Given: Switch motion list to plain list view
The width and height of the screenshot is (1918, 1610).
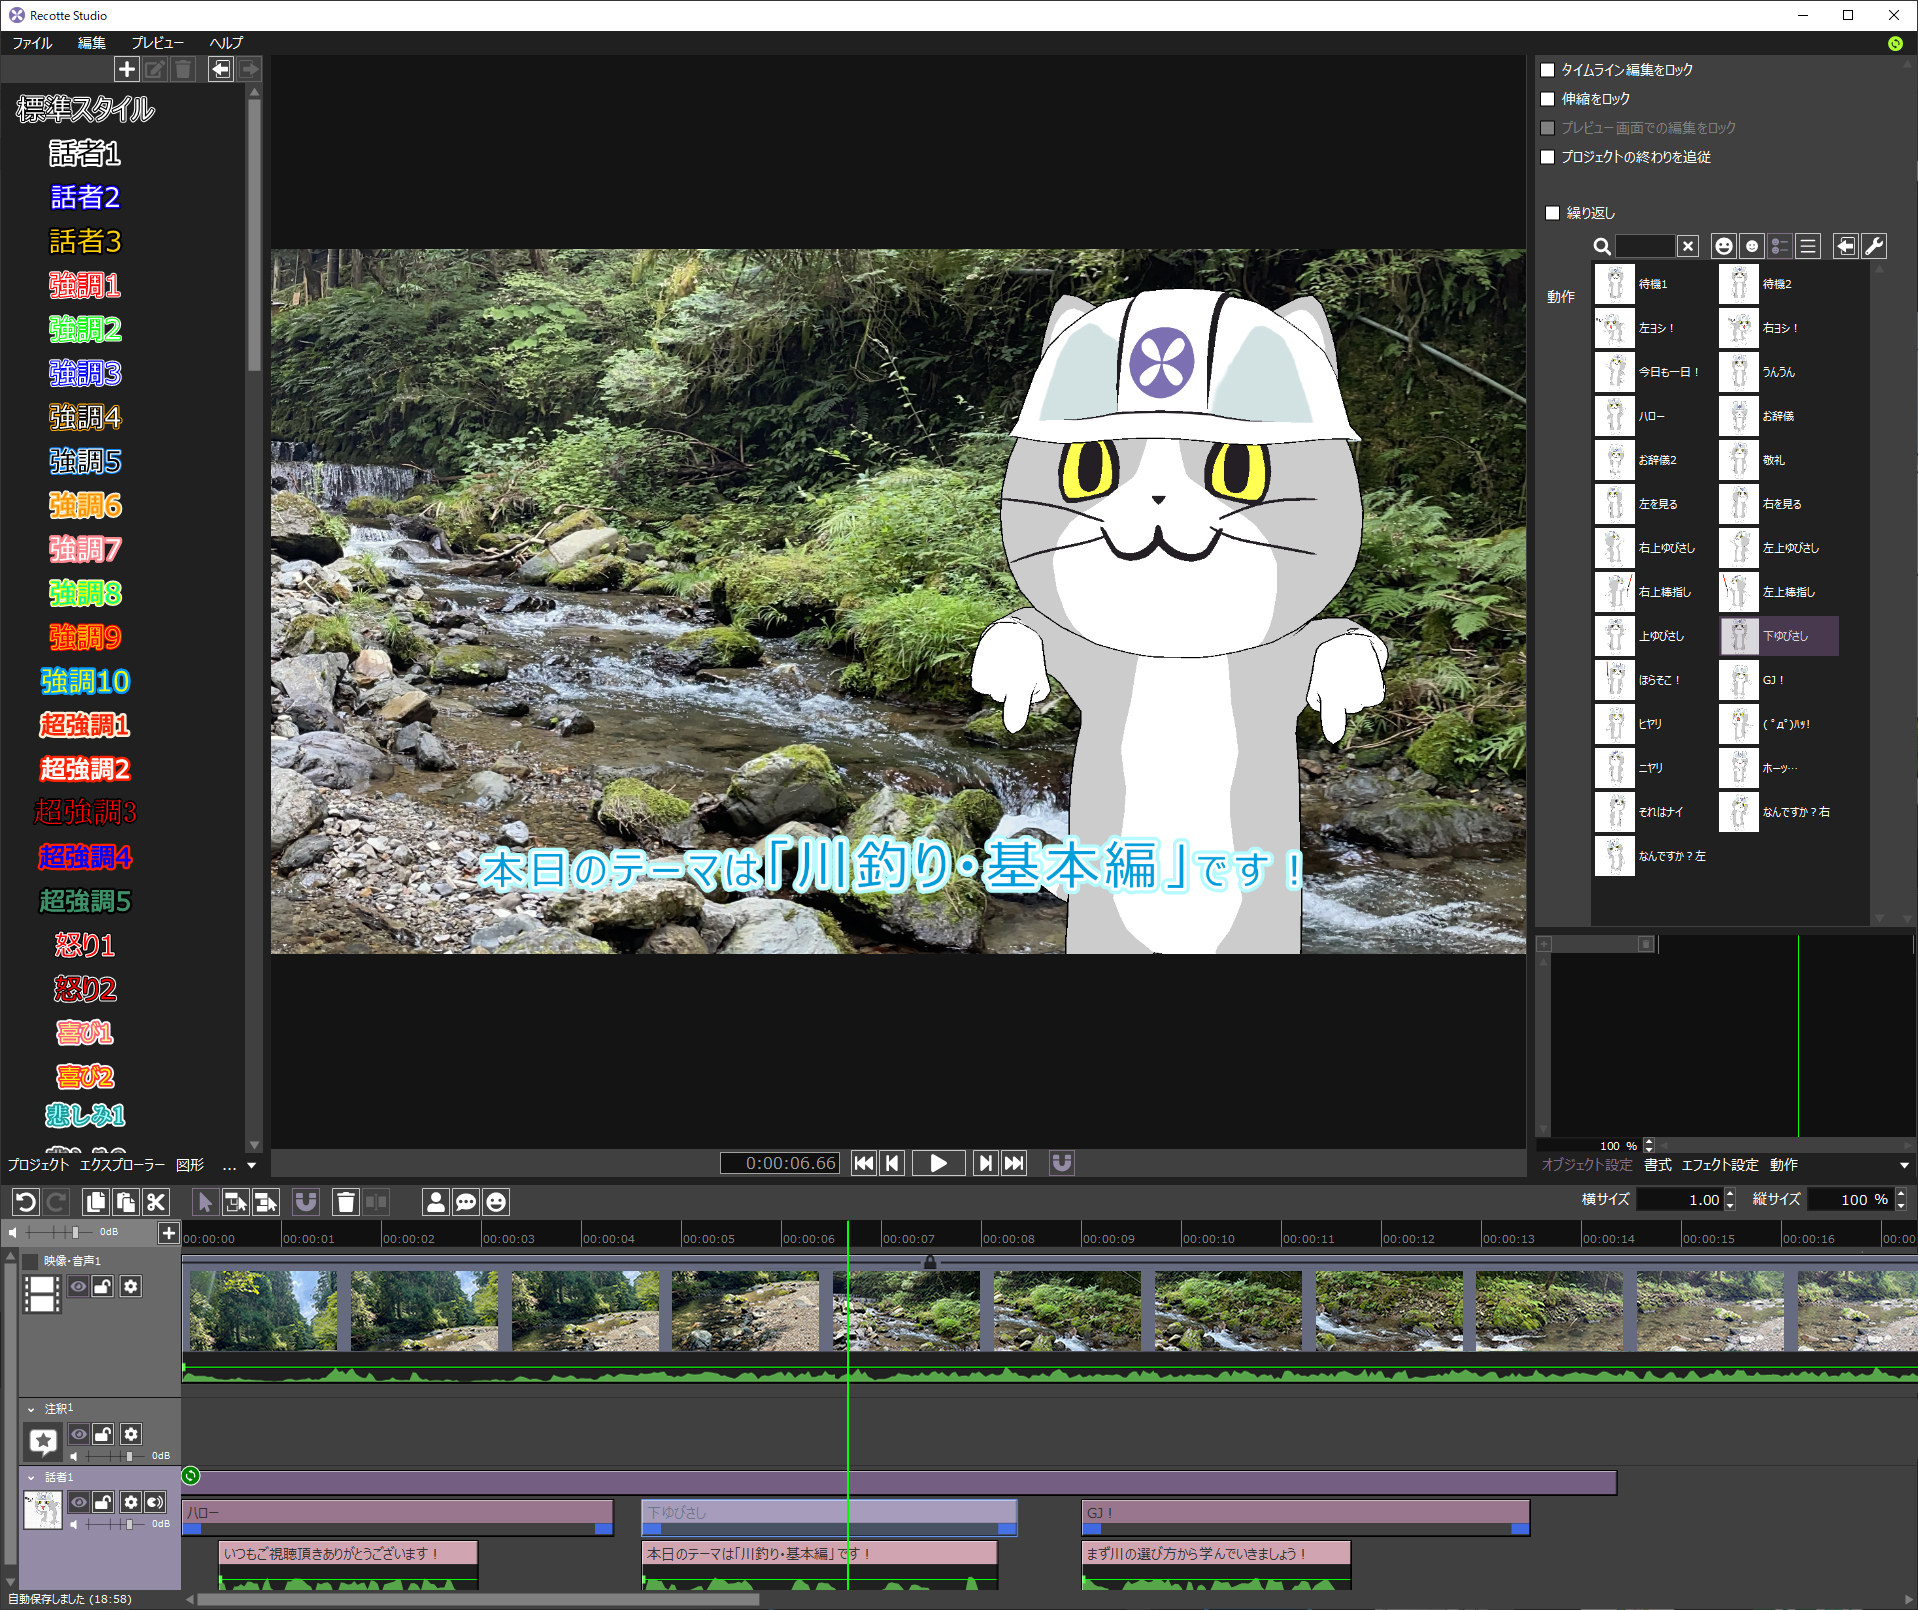Looking at the screenshot, I should click(1808, 246).
